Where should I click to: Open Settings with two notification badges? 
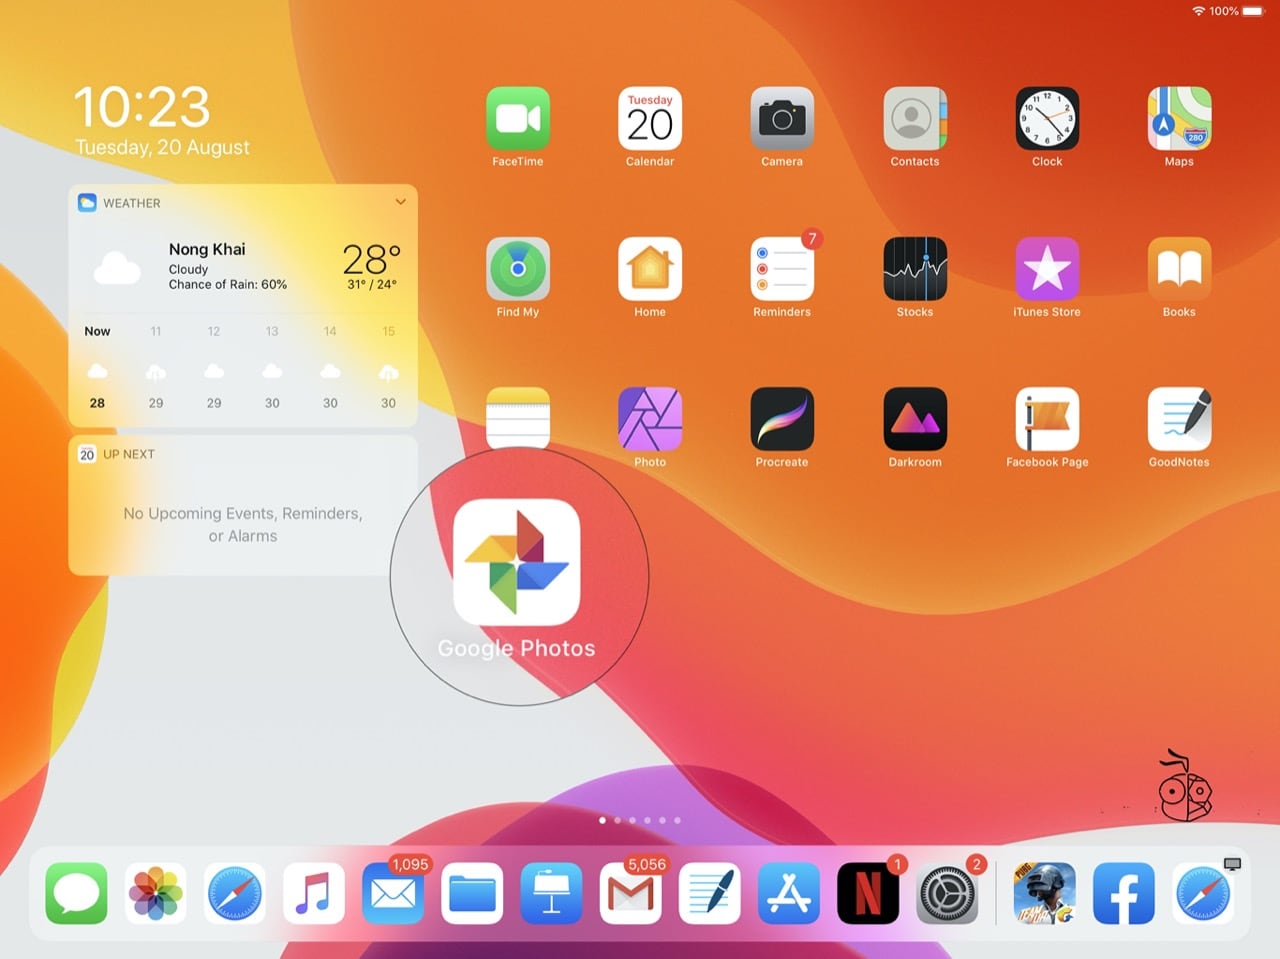(946, 893)
